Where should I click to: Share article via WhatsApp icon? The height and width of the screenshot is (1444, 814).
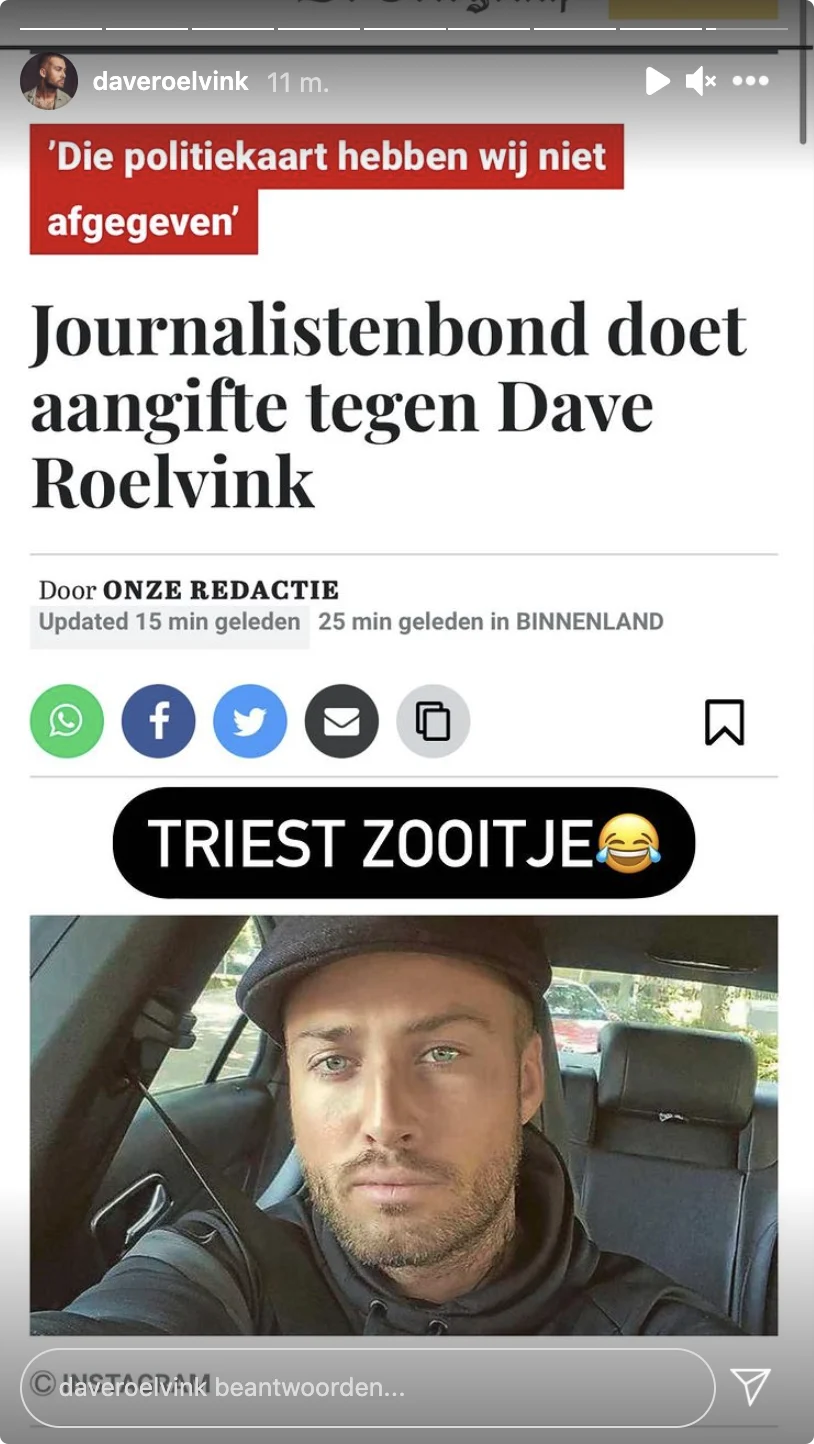click(x=67, y=721)
